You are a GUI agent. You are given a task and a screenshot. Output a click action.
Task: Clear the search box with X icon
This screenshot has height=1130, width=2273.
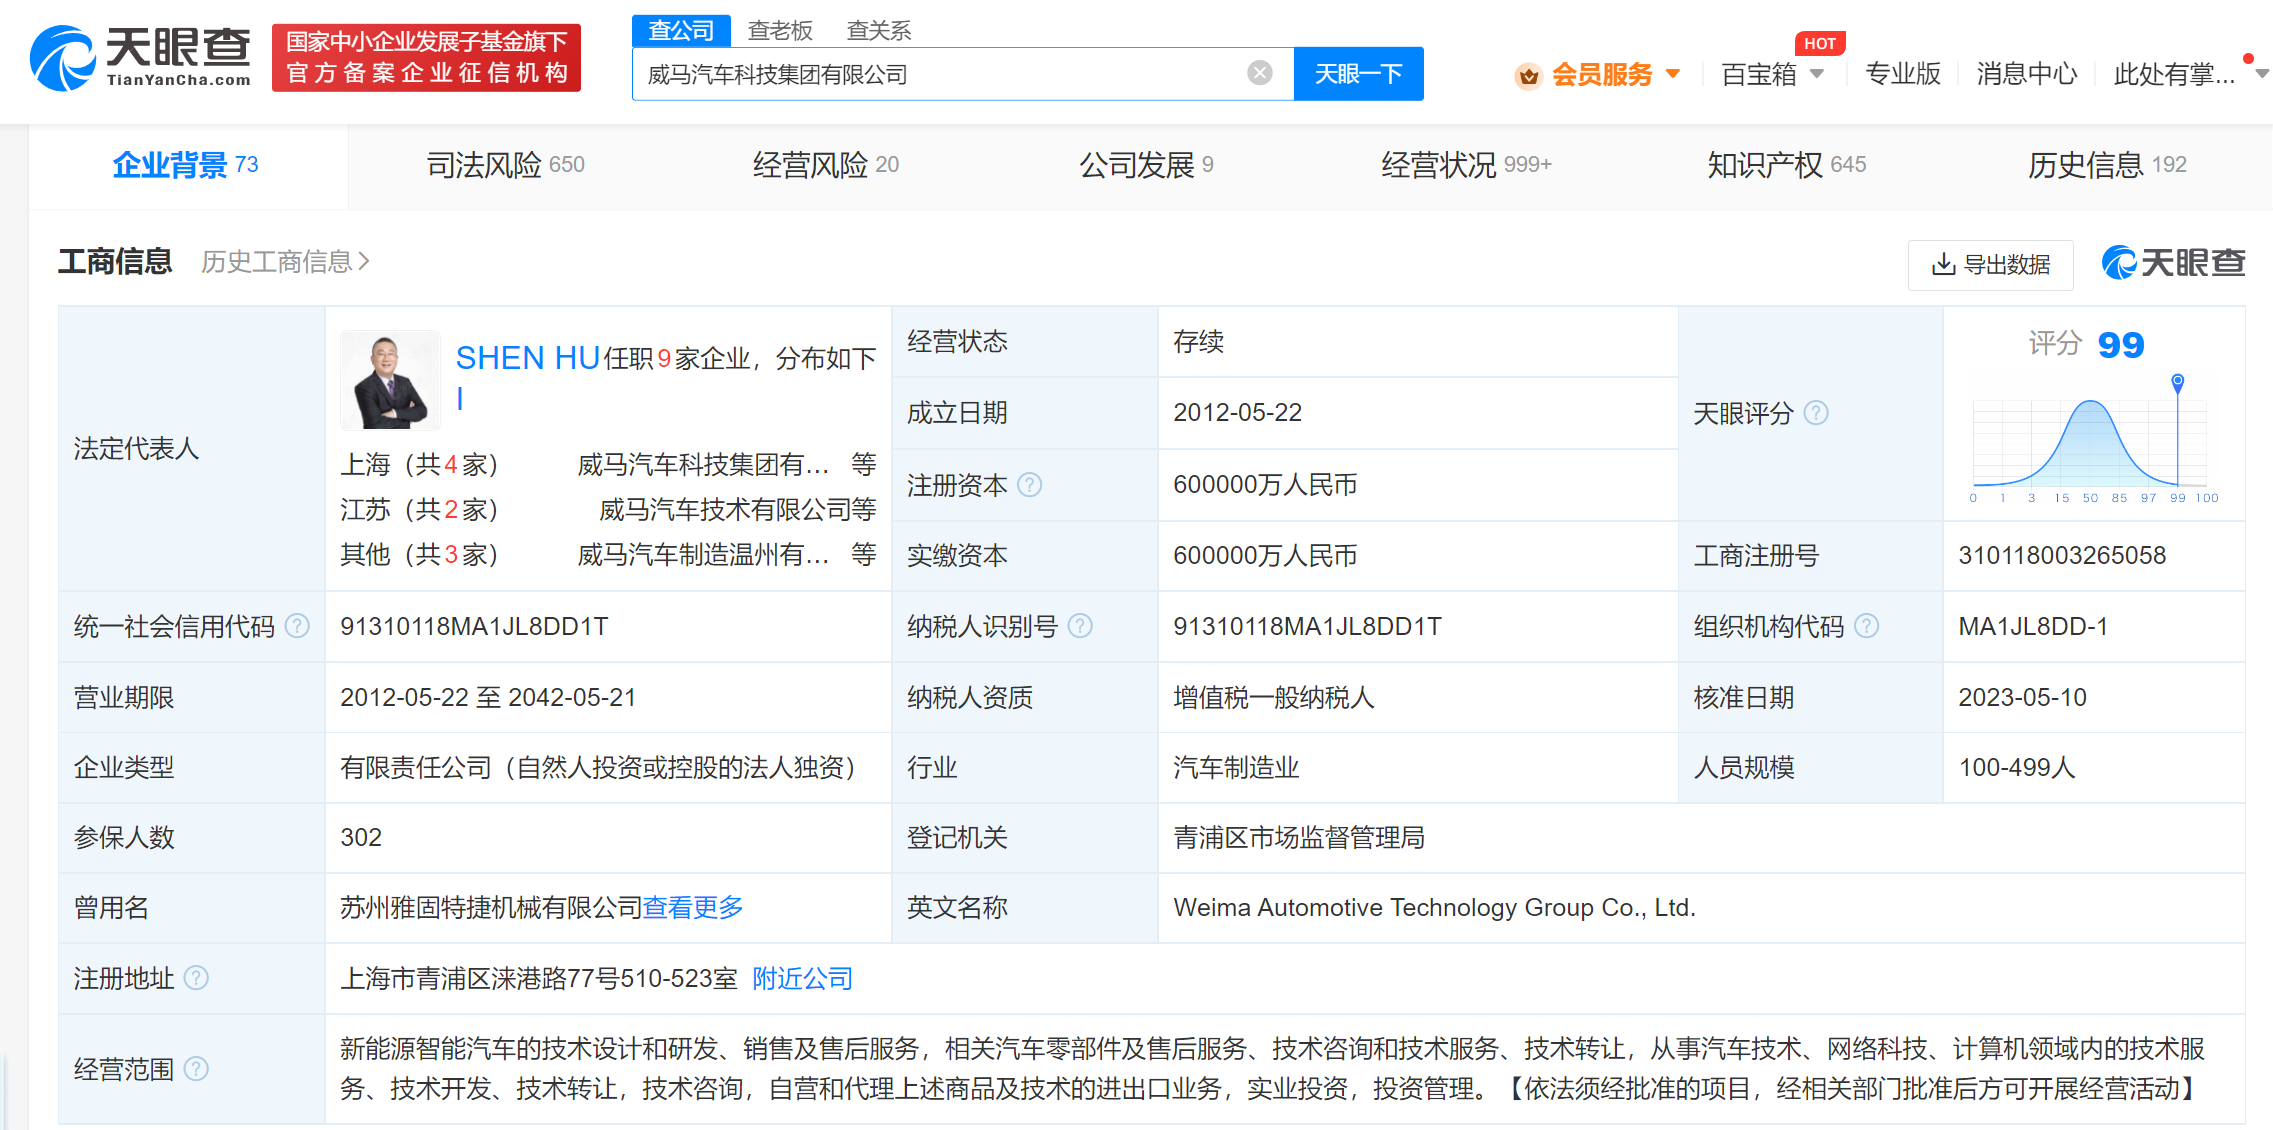1259,73
